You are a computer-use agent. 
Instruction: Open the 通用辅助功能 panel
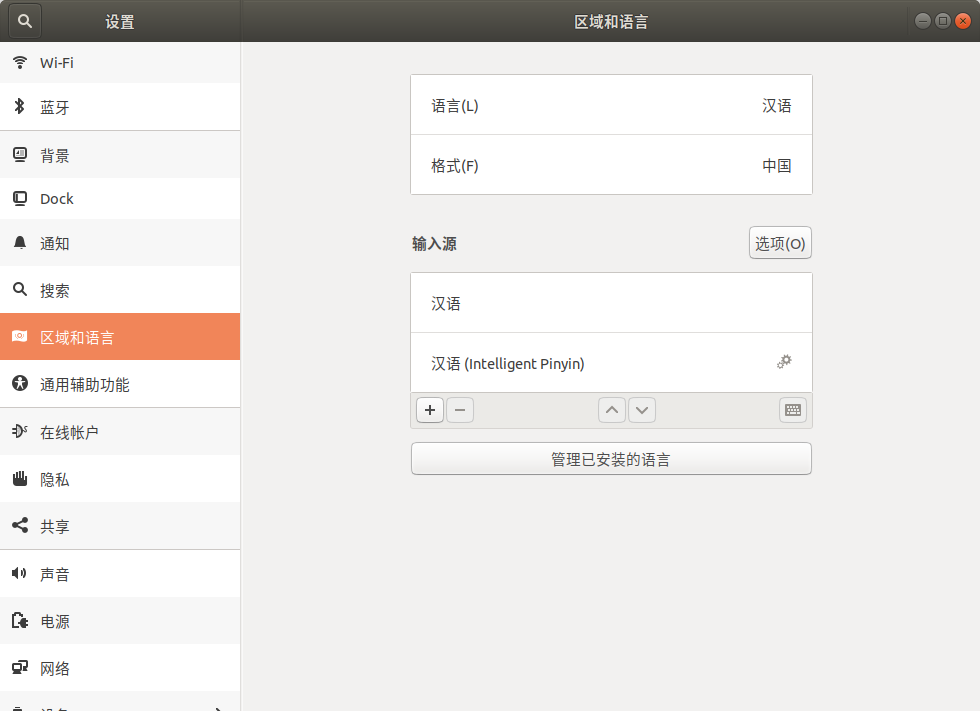[120, 384]
